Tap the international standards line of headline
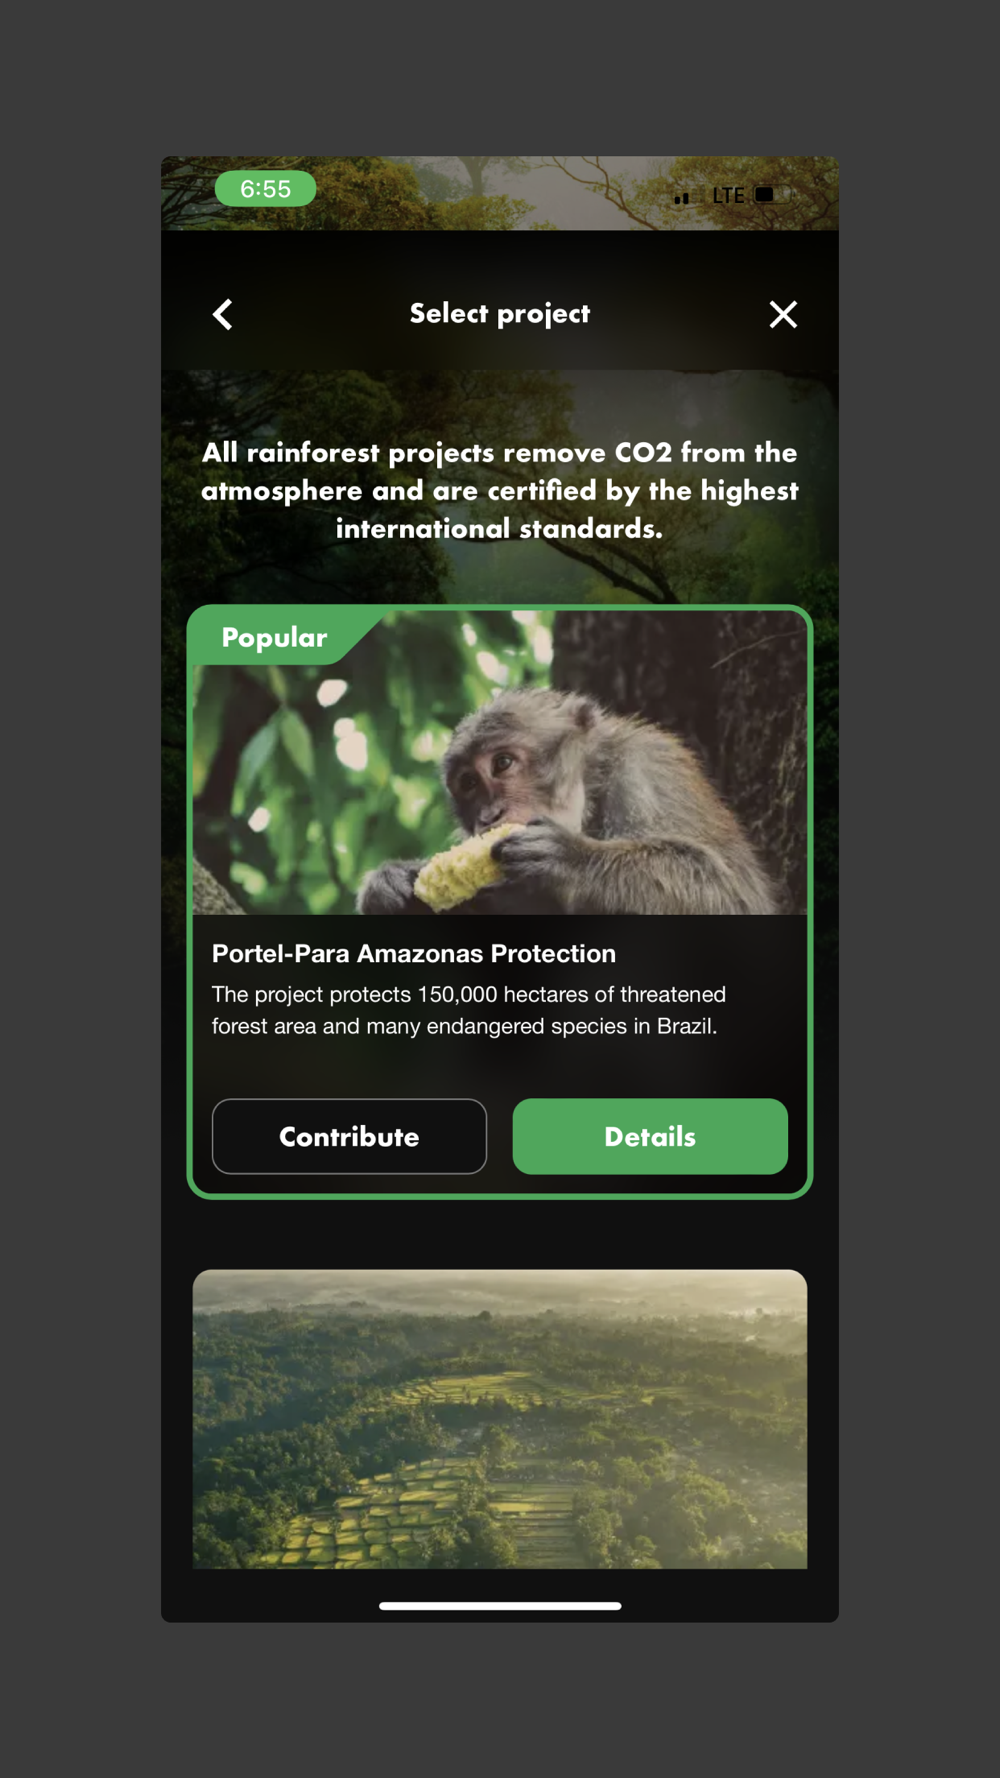 500,528
